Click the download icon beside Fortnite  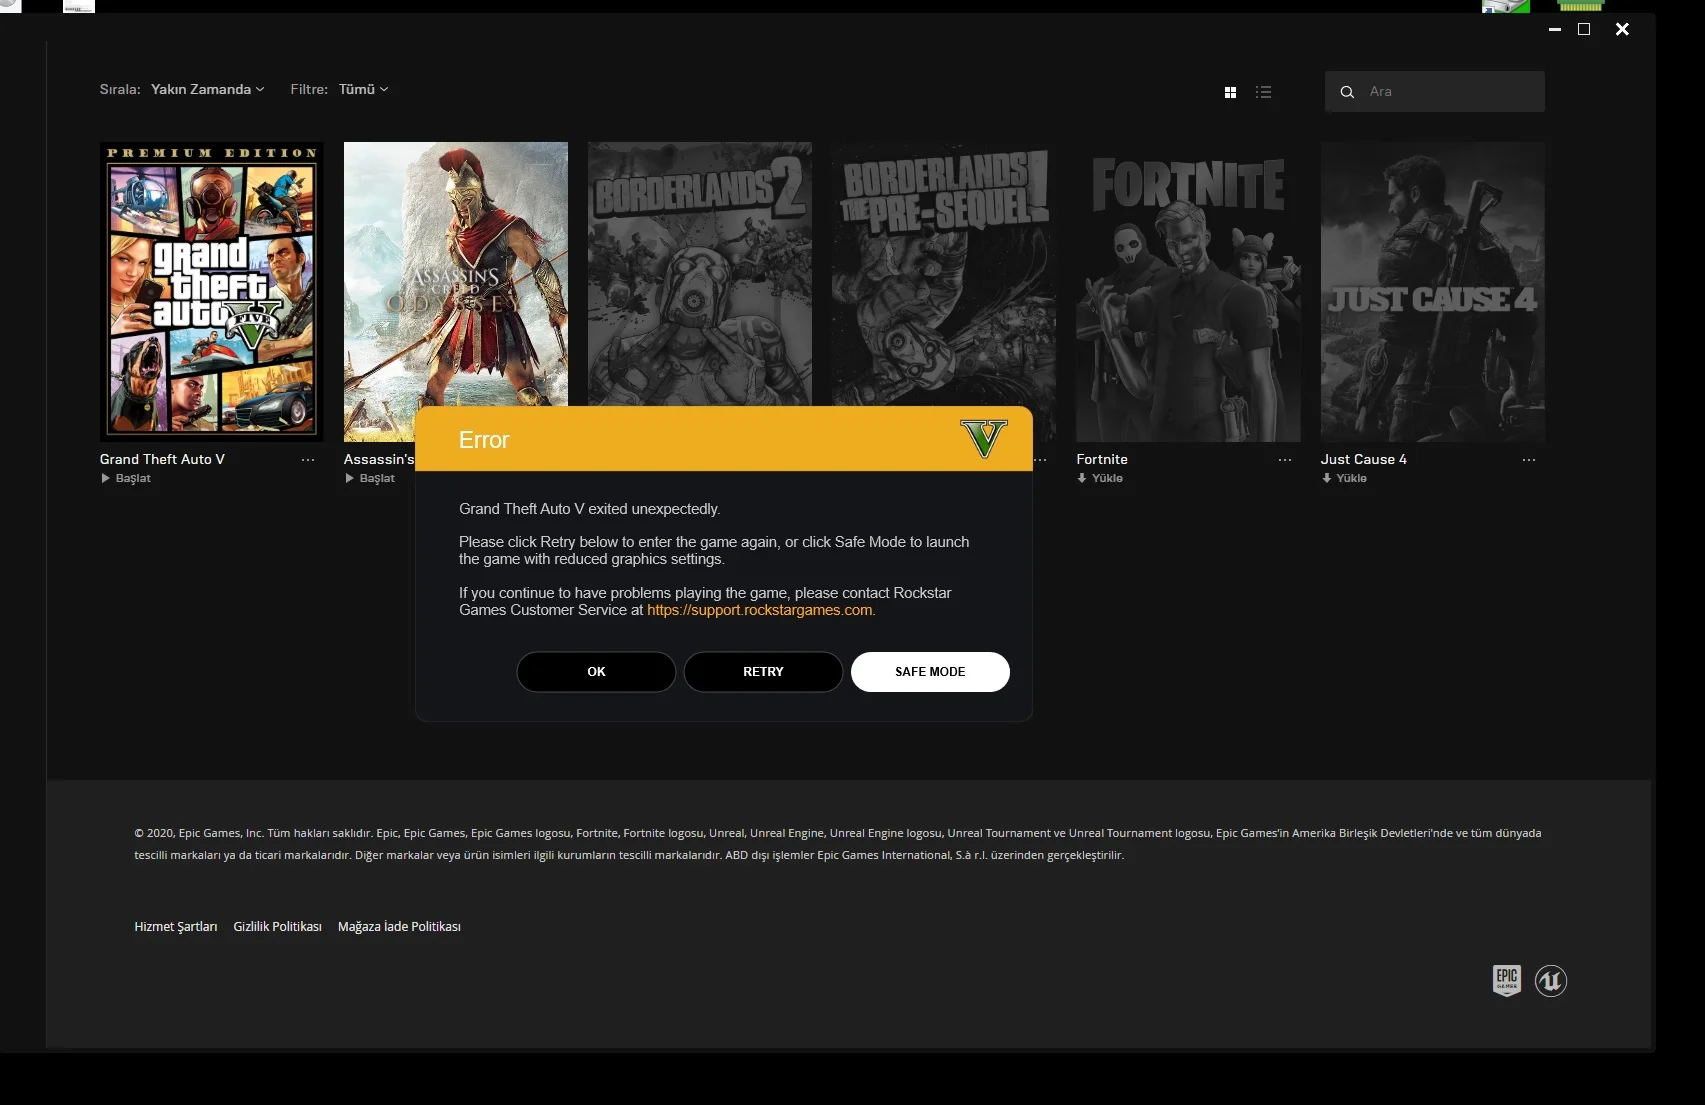pos(1082,478)
